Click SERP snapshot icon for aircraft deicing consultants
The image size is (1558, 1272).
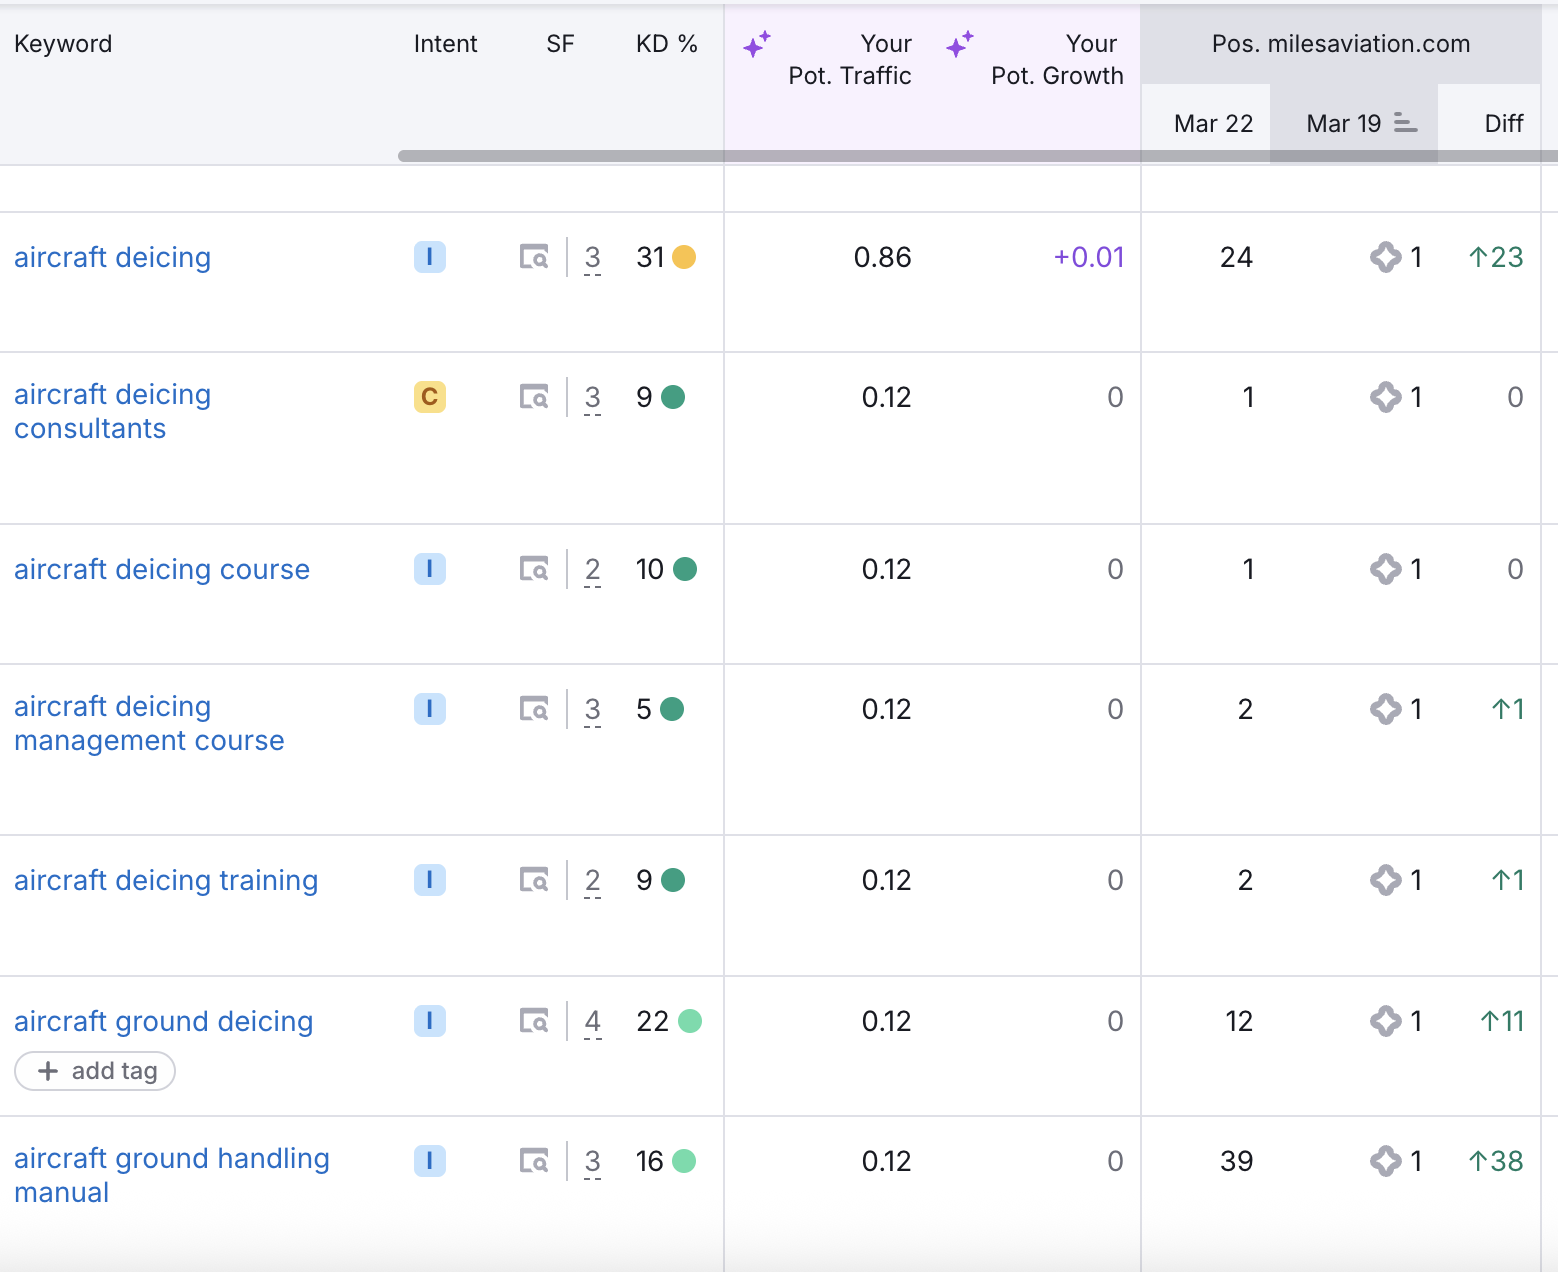[534, 397]
